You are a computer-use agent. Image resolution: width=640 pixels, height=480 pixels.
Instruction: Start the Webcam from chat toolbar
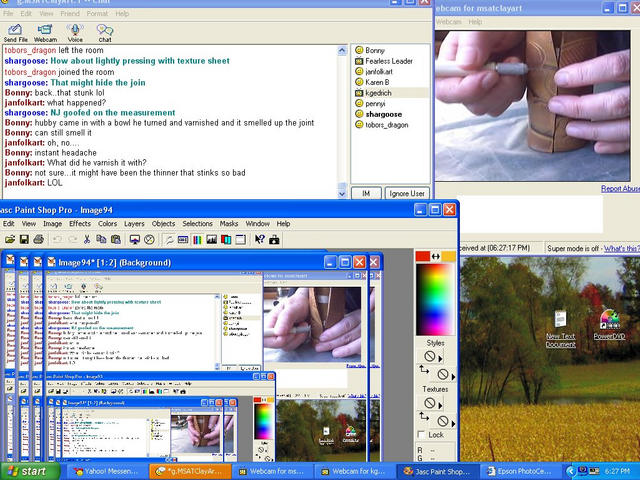coord(45,33)
